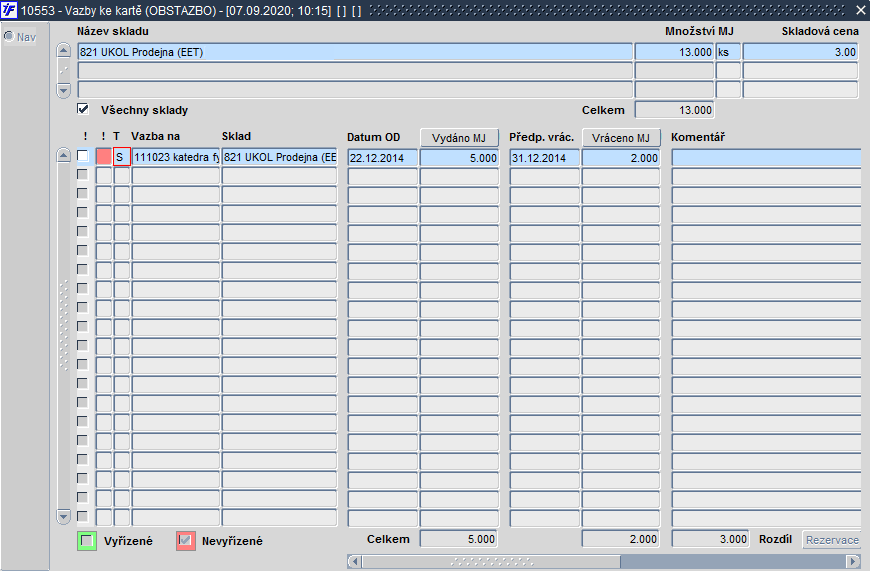Click the Množství MJ value 13.000 in top row
Image resolution: width=870 pixels, height=571 pixels.
coord(674,52)
